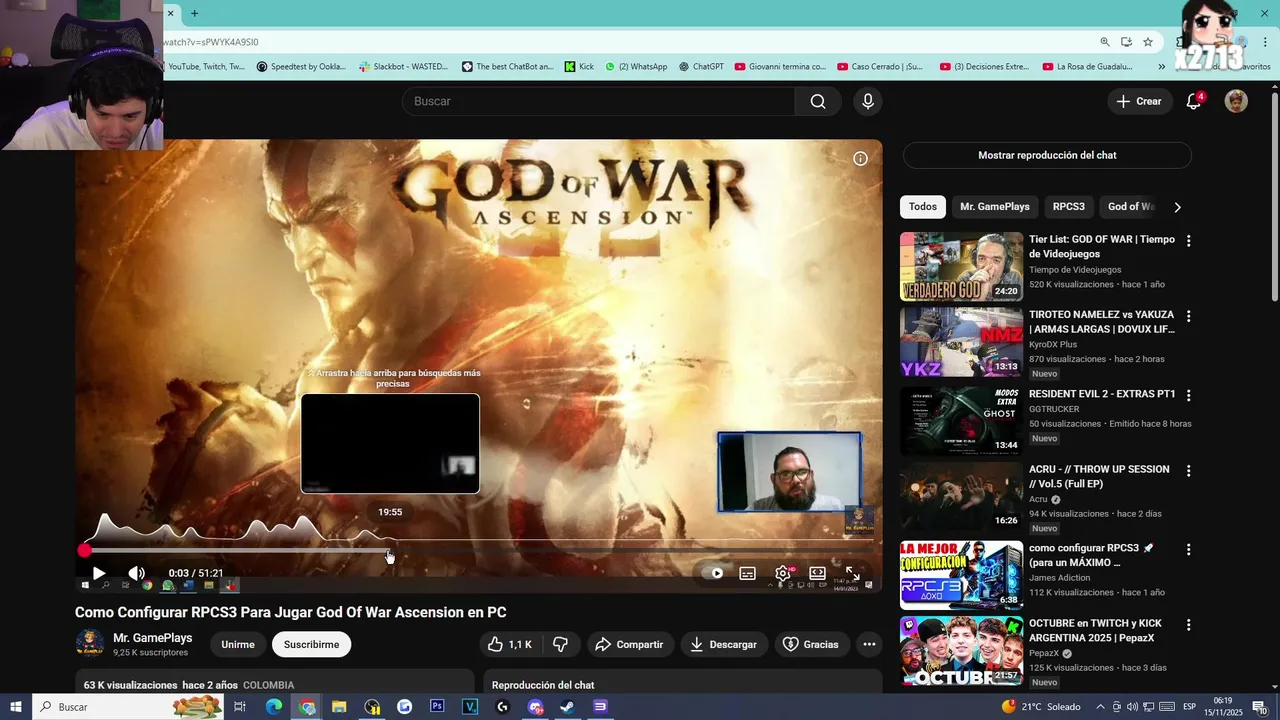Select the Todos filter chip
1280x720 pixels.
tap(923, 207)
